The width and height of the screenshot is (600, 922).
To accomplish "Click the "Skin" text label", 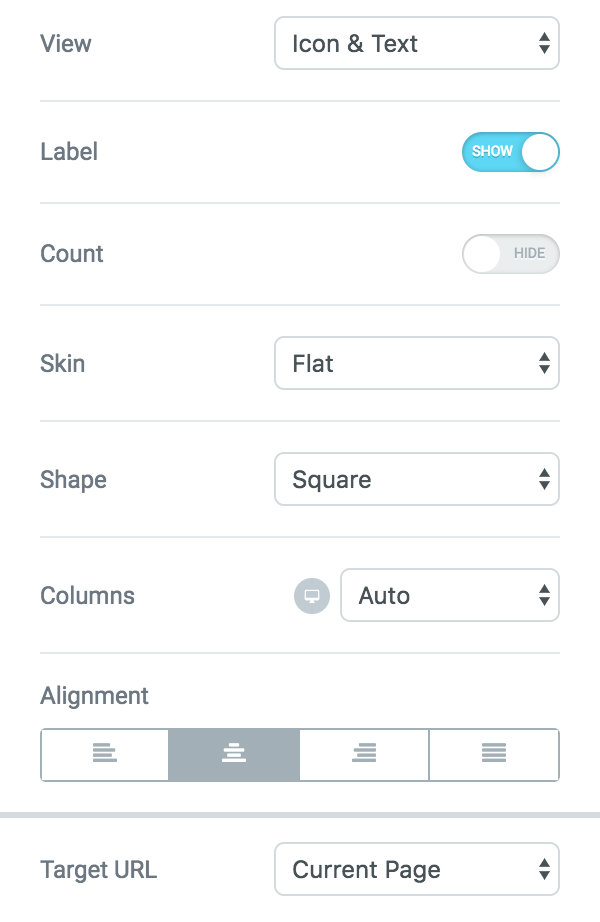I will (x=63, y=364).
